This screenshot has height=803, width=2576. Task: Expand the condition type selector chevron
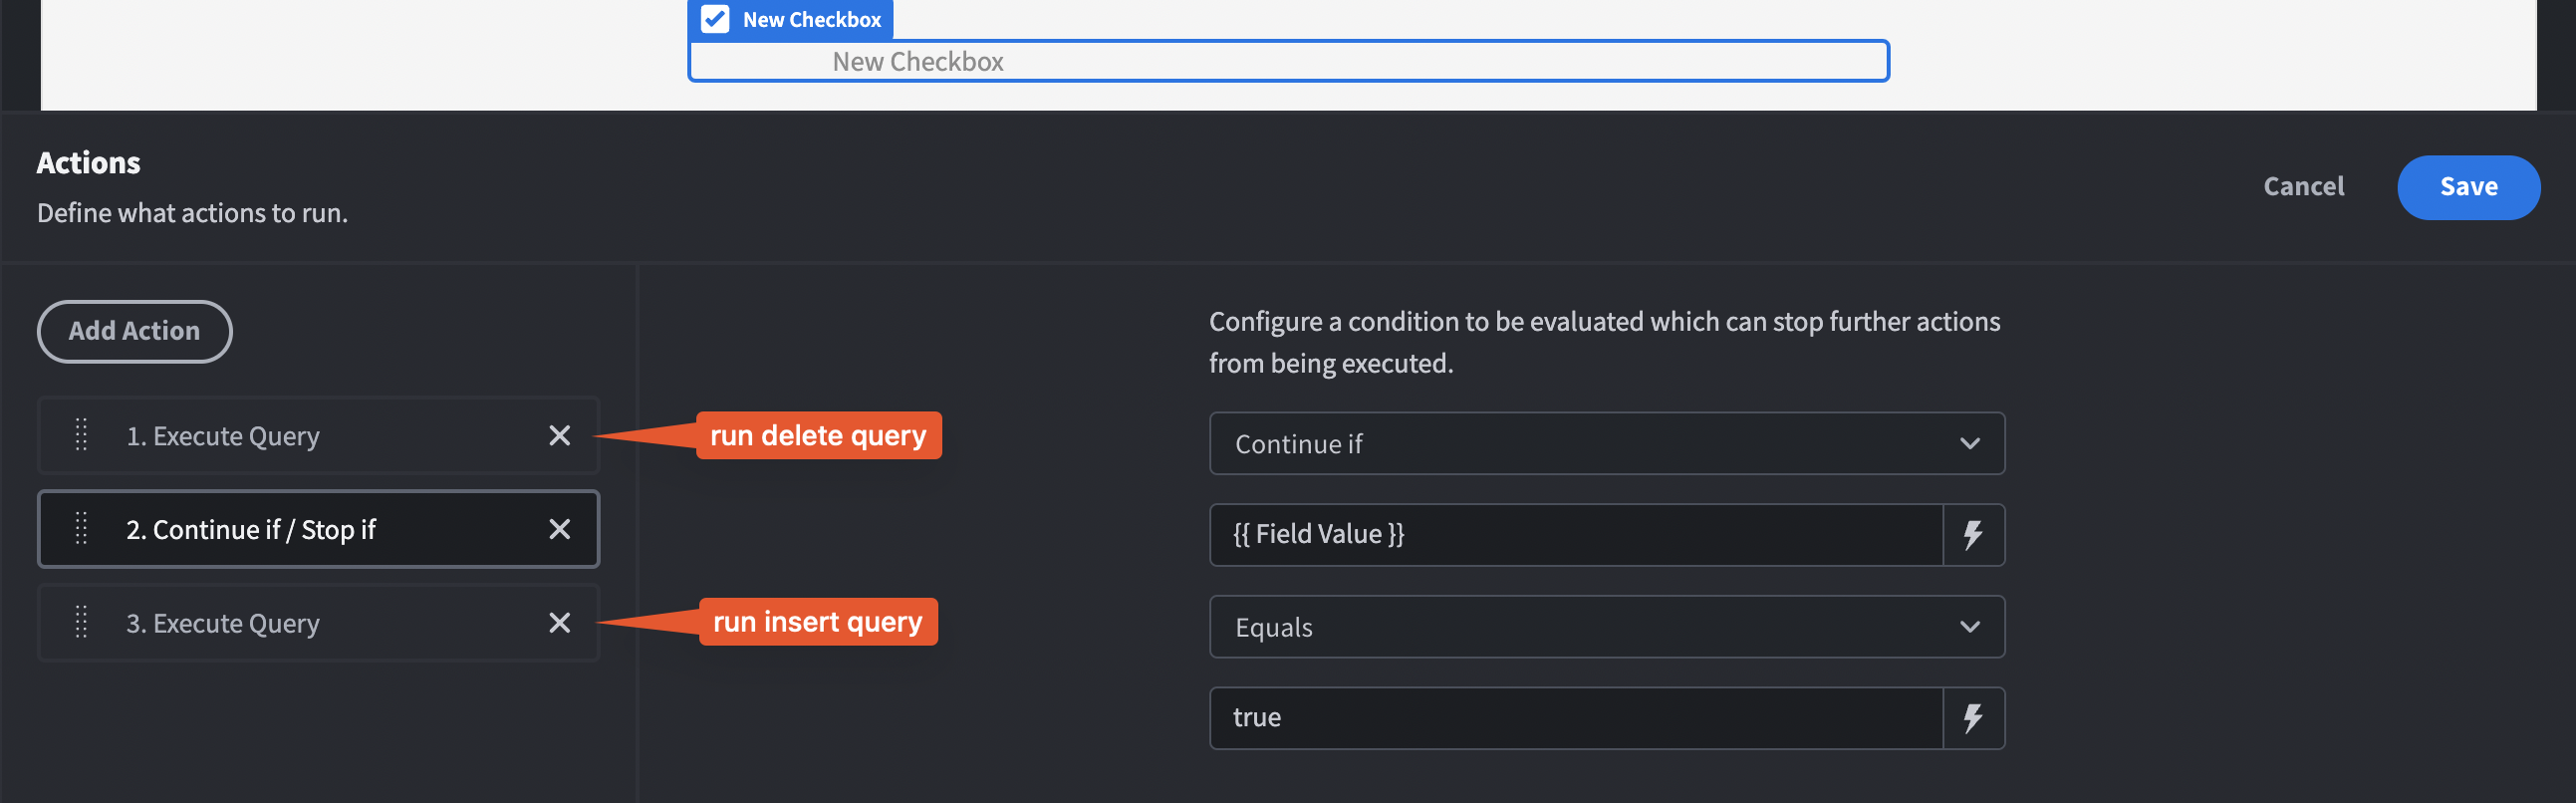tap(1970, 443)
